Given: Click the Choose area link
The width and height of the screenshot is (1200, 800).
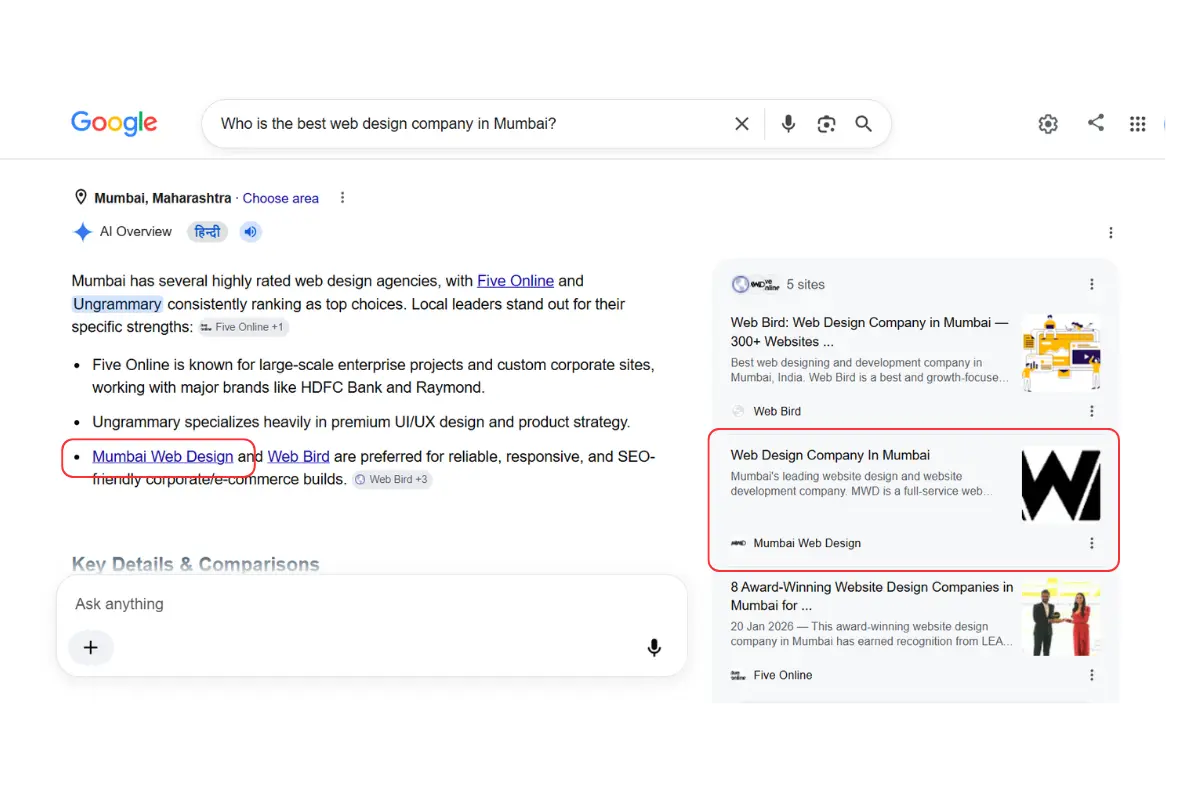Looking at the screenshot, I should pos(281,198).
